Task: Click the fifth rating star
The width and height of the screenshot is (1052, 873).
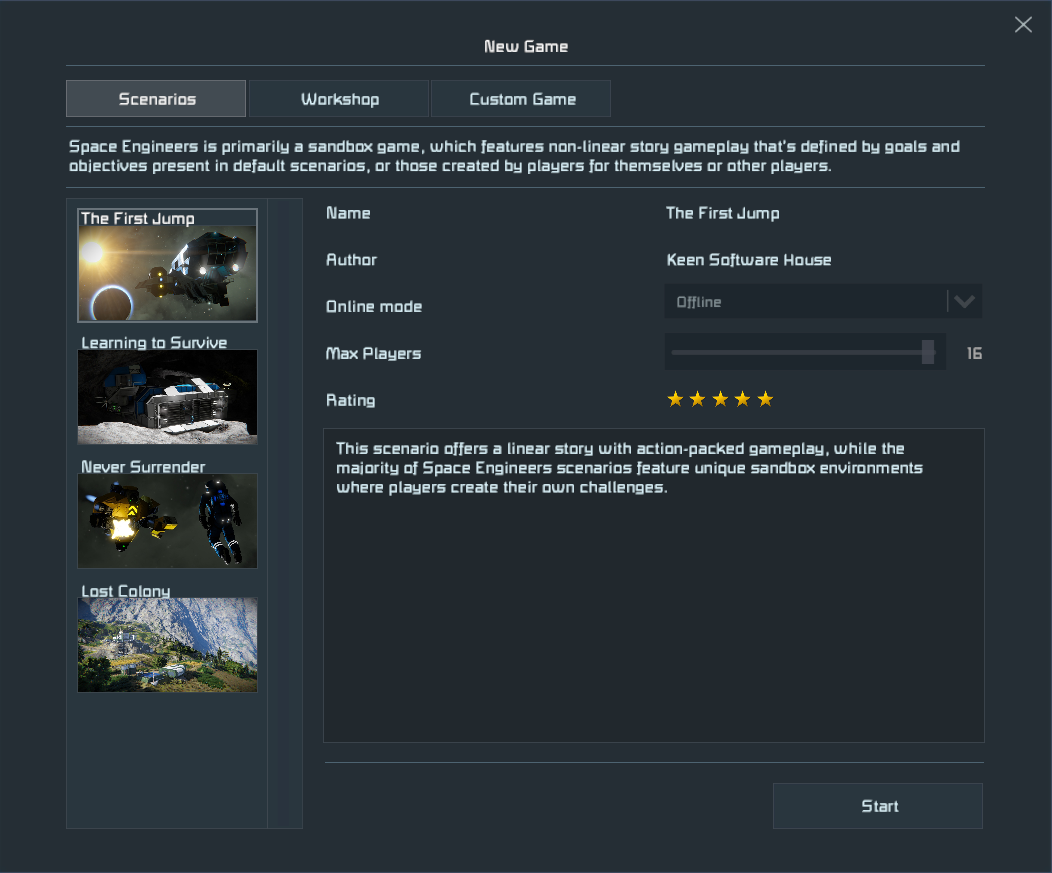Action: coord(765,399)
